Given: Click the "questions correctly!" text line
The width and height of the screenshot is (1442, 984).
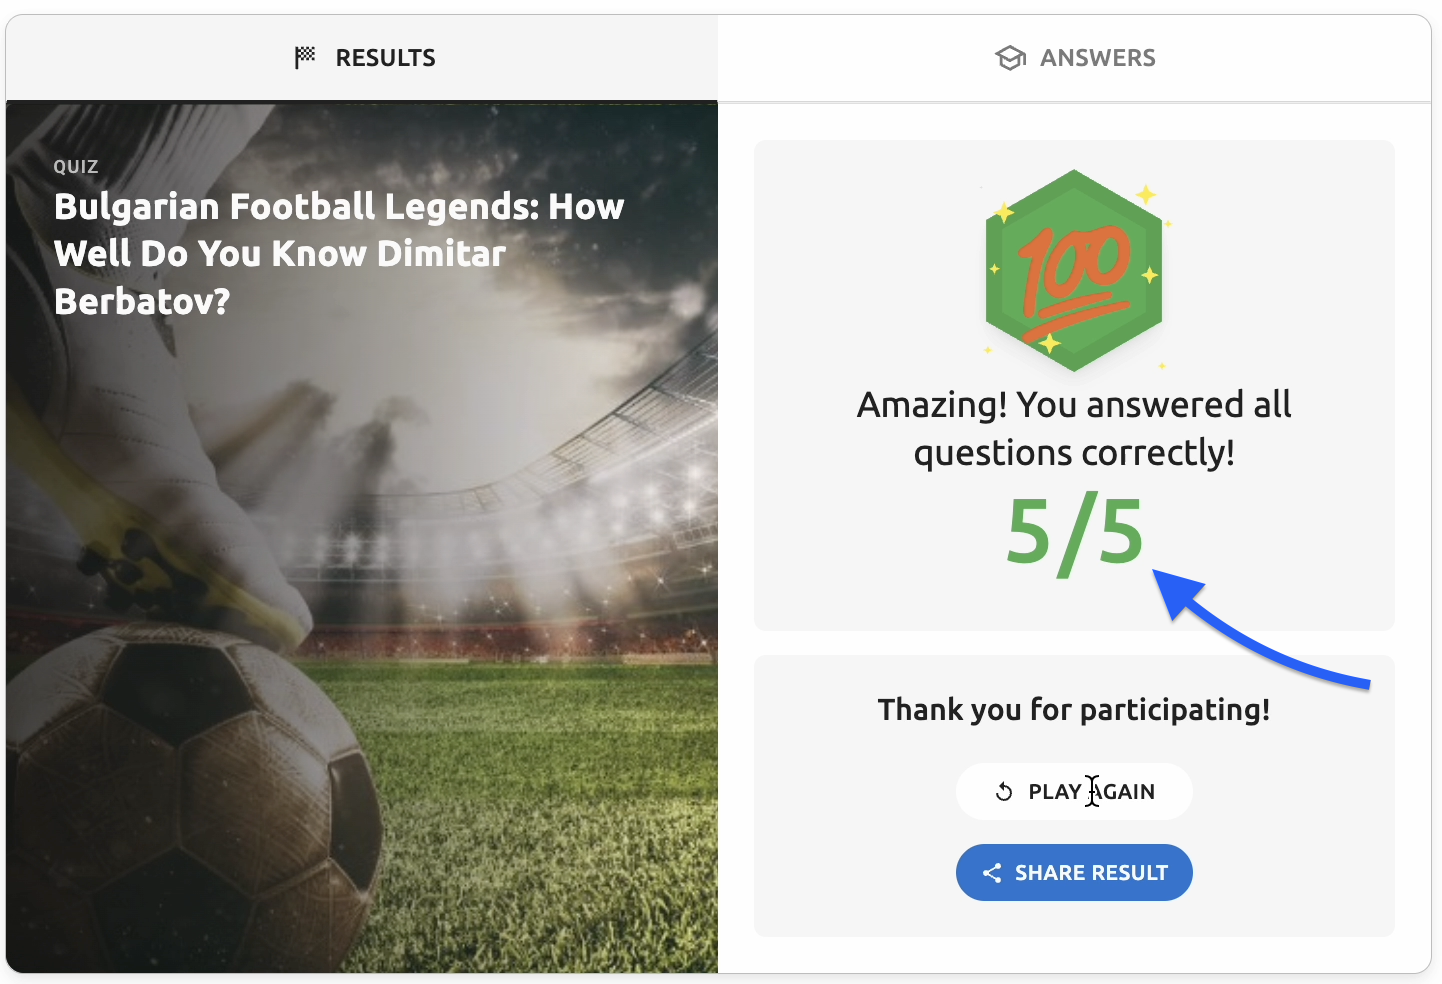Looking at the screenshot, I should click(1074, 453).
